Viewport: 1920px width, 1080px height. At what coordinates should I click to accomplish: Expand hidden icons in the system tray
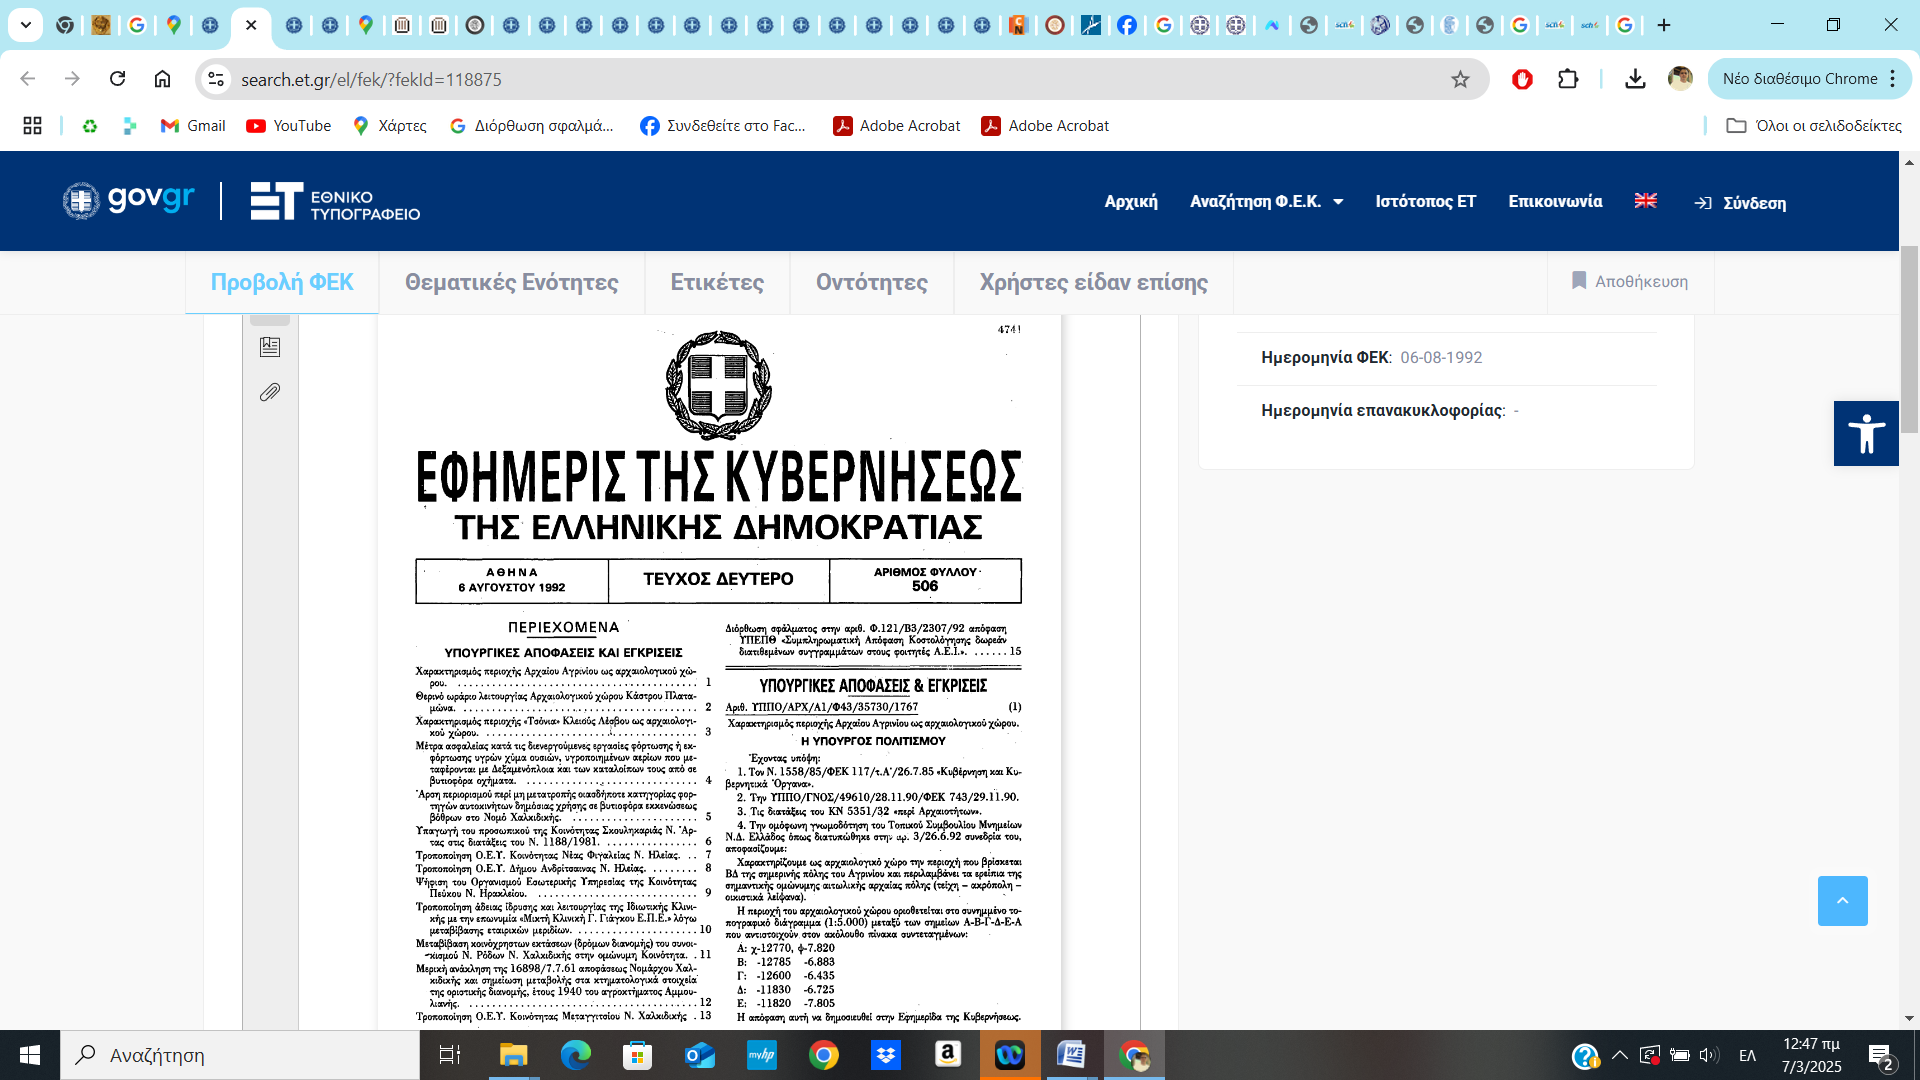[1622, 1055]
